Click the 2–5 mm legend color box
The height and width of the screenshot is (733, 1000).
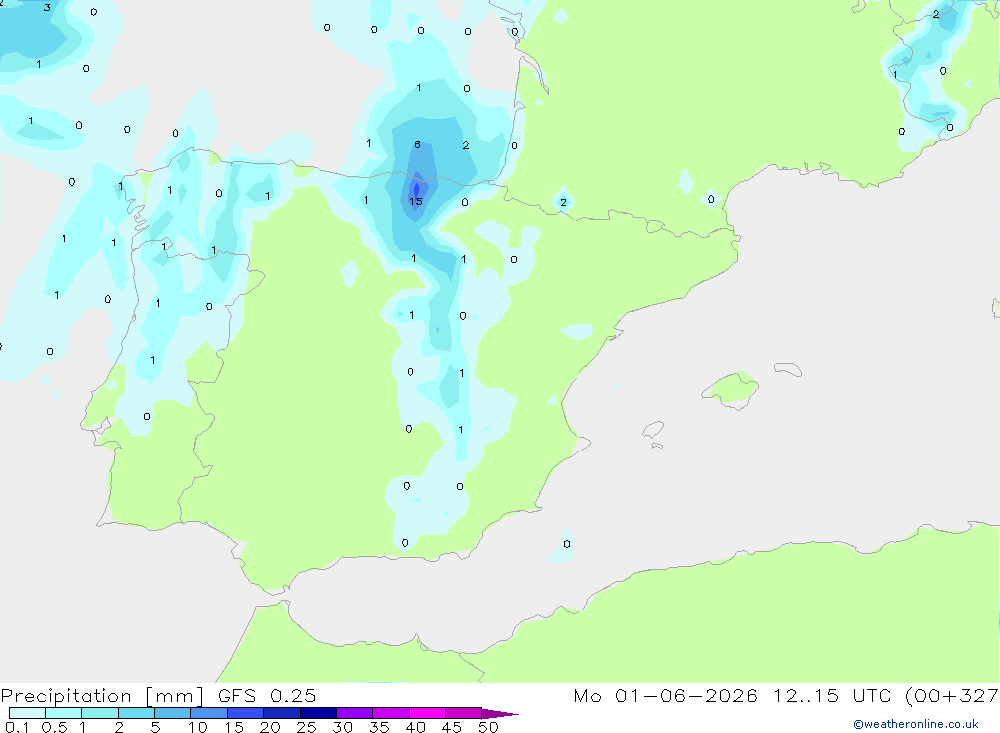(136, 713)
